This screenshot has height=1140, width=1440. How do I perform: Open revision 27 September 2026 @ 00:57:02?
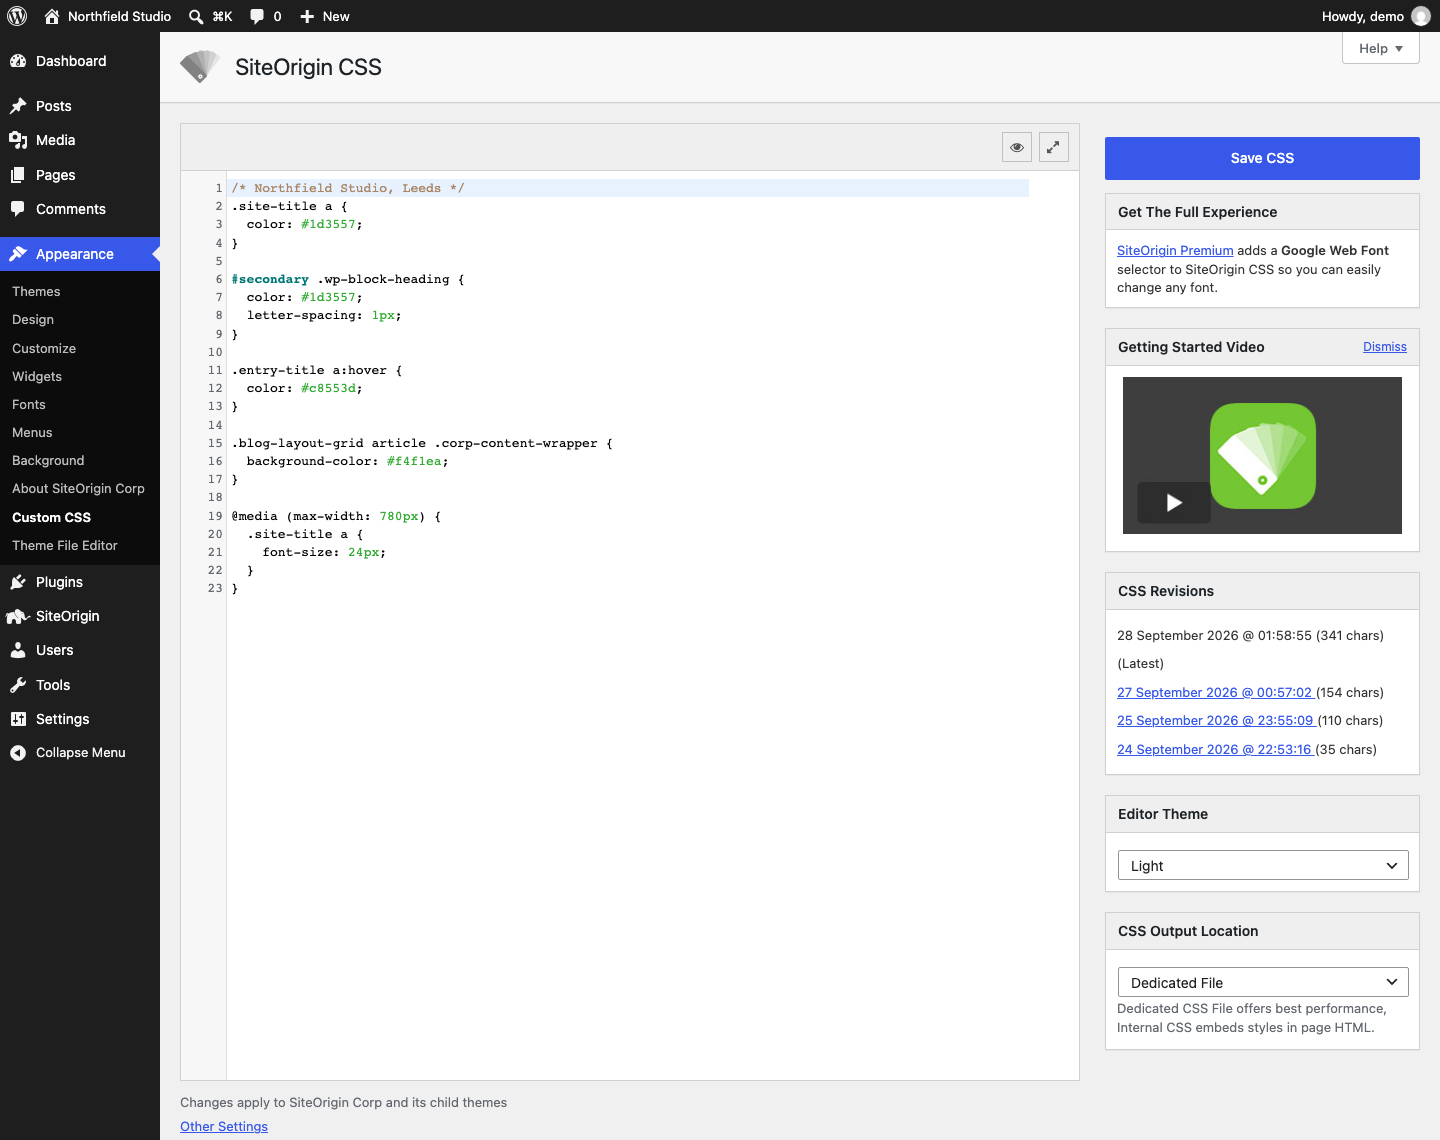pos(1215,692)
